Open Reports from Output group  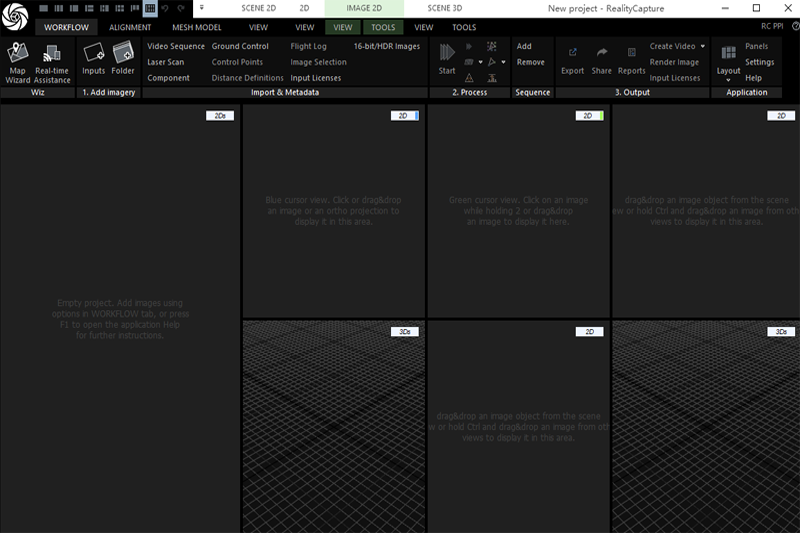(632, 59)
